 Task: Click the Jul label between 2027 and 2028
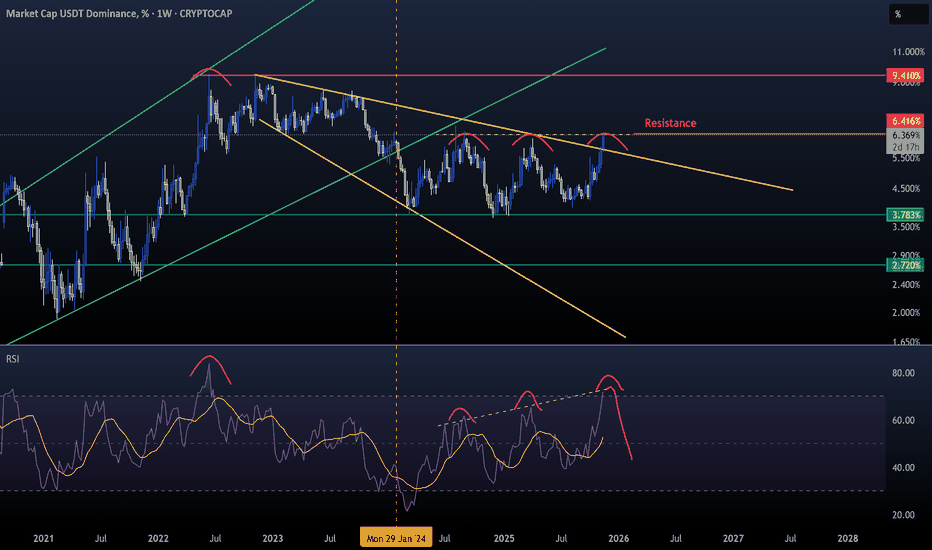(791, 539)
